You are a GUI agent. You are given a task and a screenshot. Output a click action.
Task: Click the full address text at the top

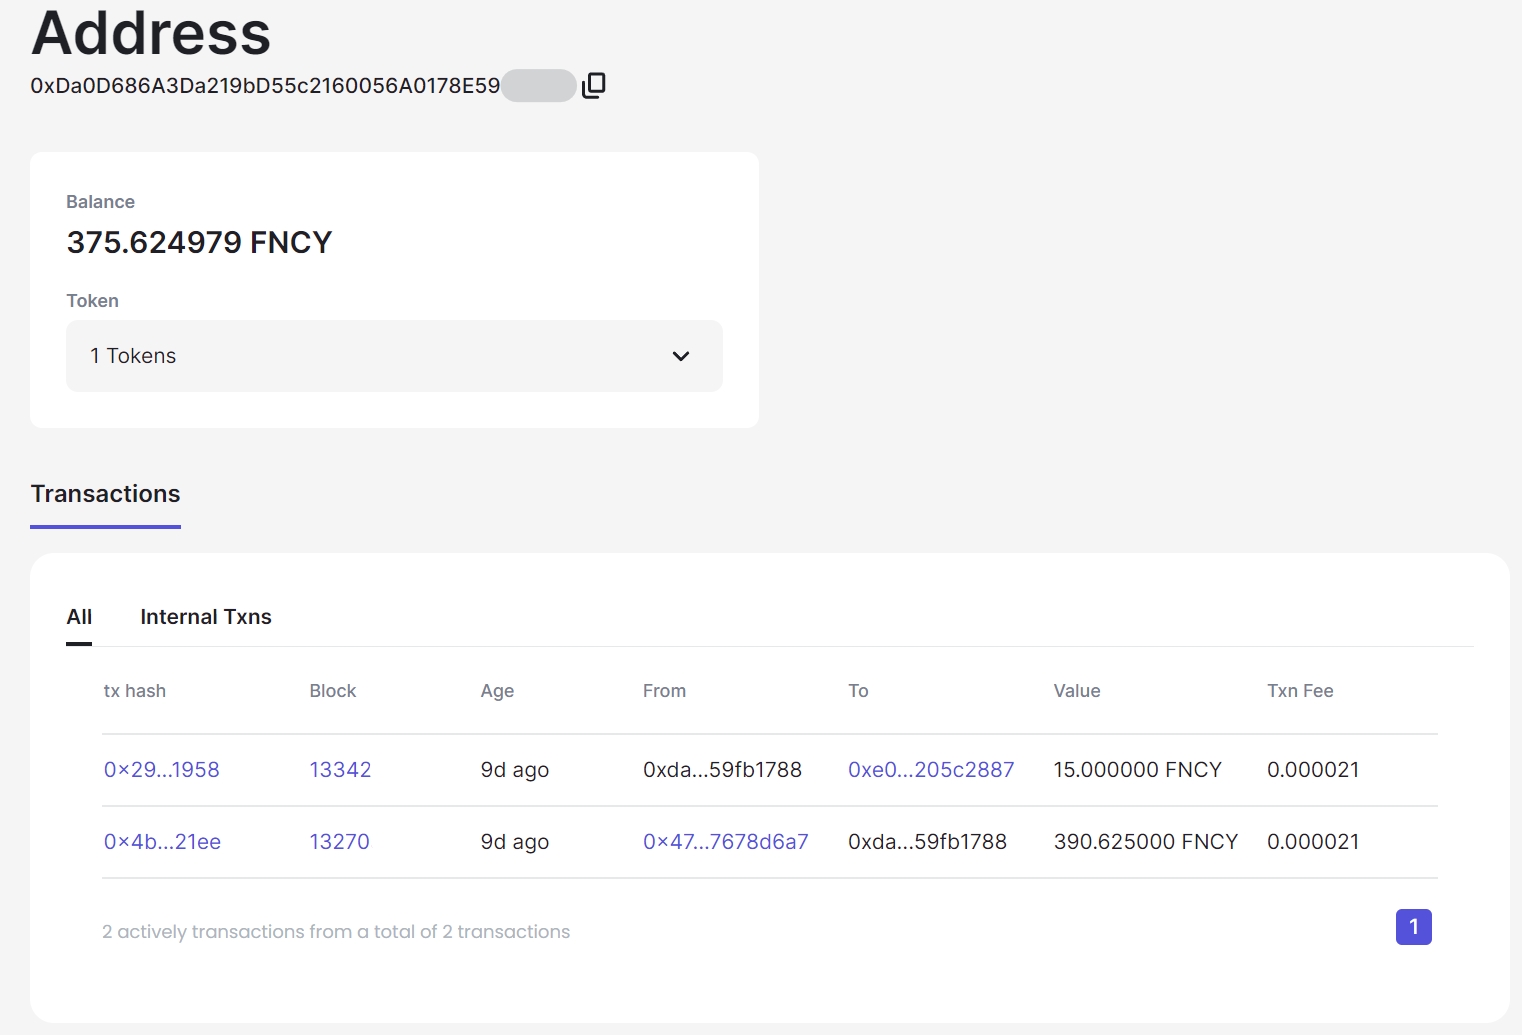pyautogui.click(x=265, y=86)
